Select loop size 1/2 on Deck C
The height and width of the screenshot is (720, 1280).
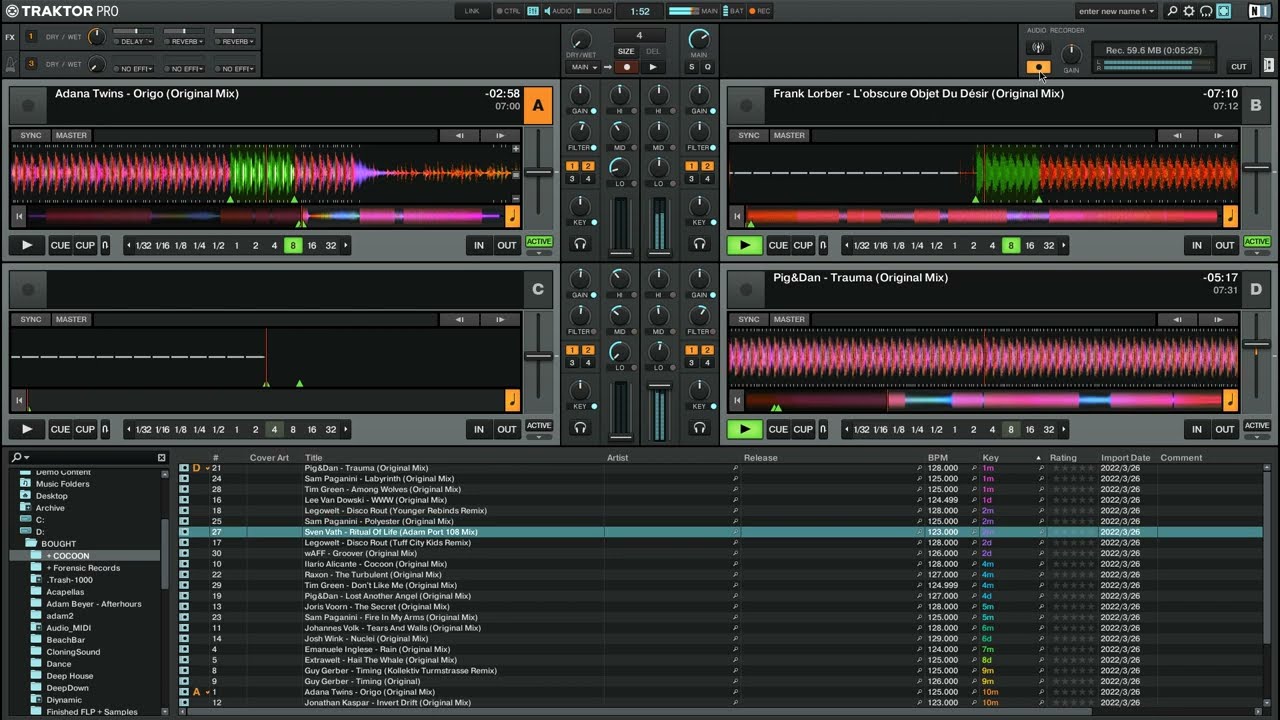coord(218,429)
